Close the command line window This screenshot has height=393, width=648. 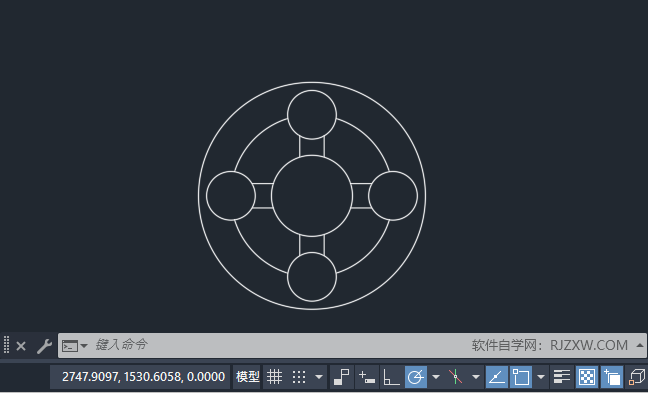pos(21,346)
